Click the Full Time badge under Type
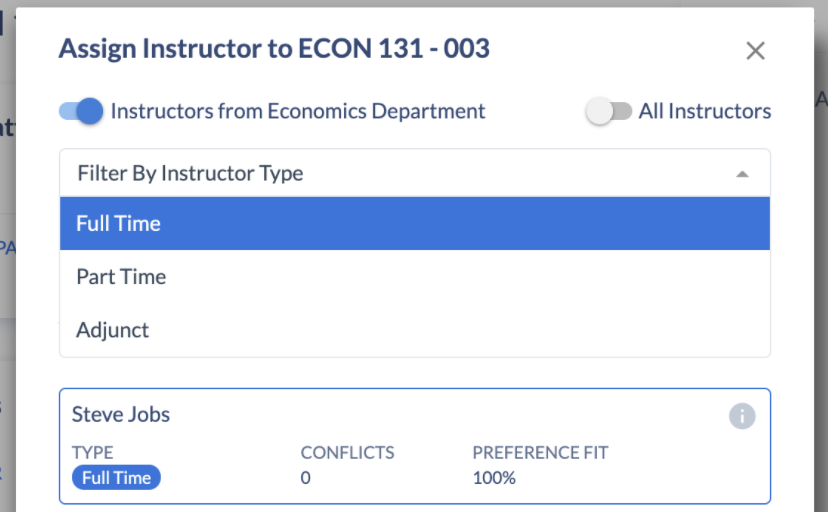This screenshot has height=518, width=828. 116,478
